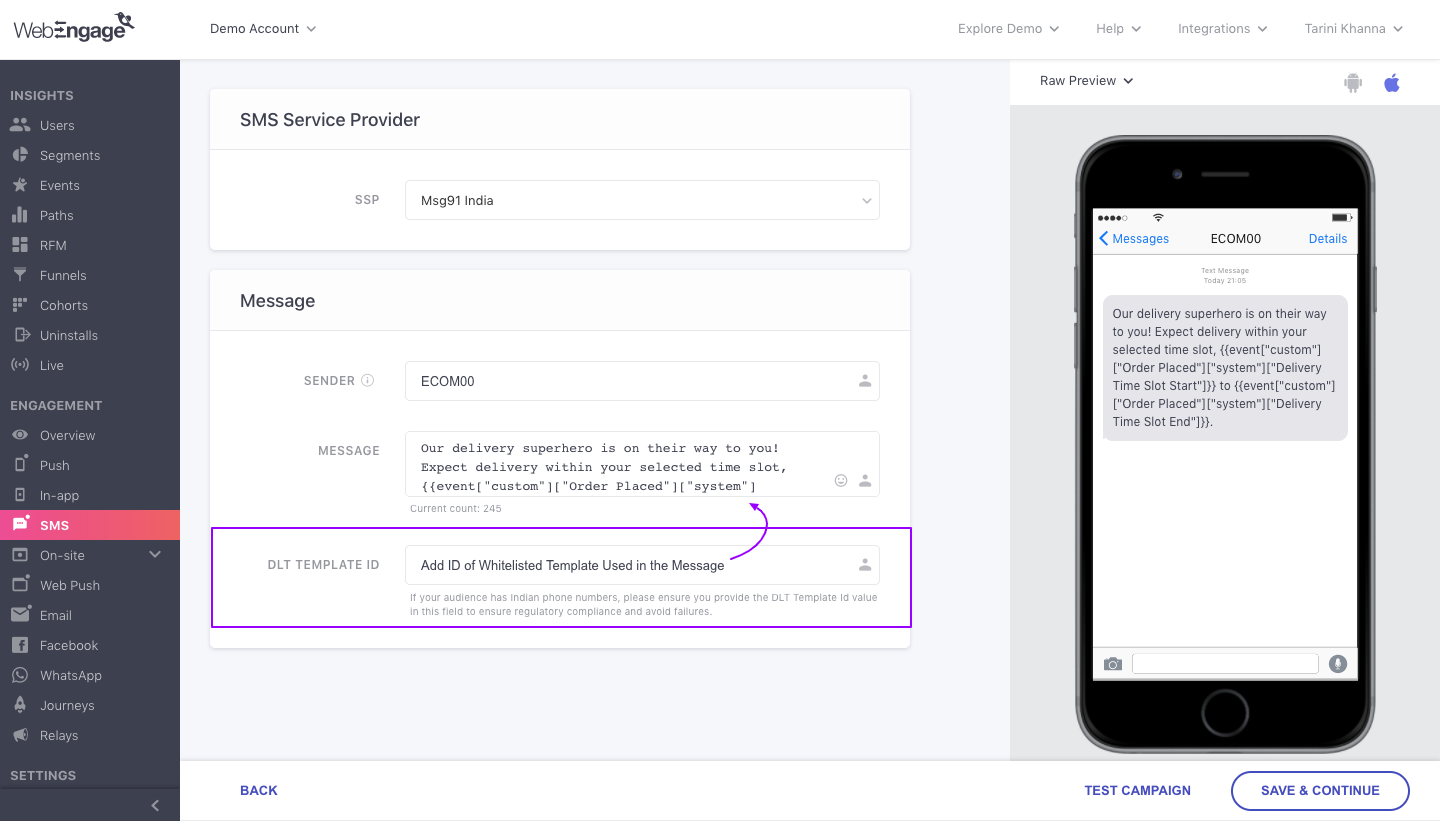Click the Push phone icon
Viewport: 1440px width, 821px height.
[x=20, y=465]
